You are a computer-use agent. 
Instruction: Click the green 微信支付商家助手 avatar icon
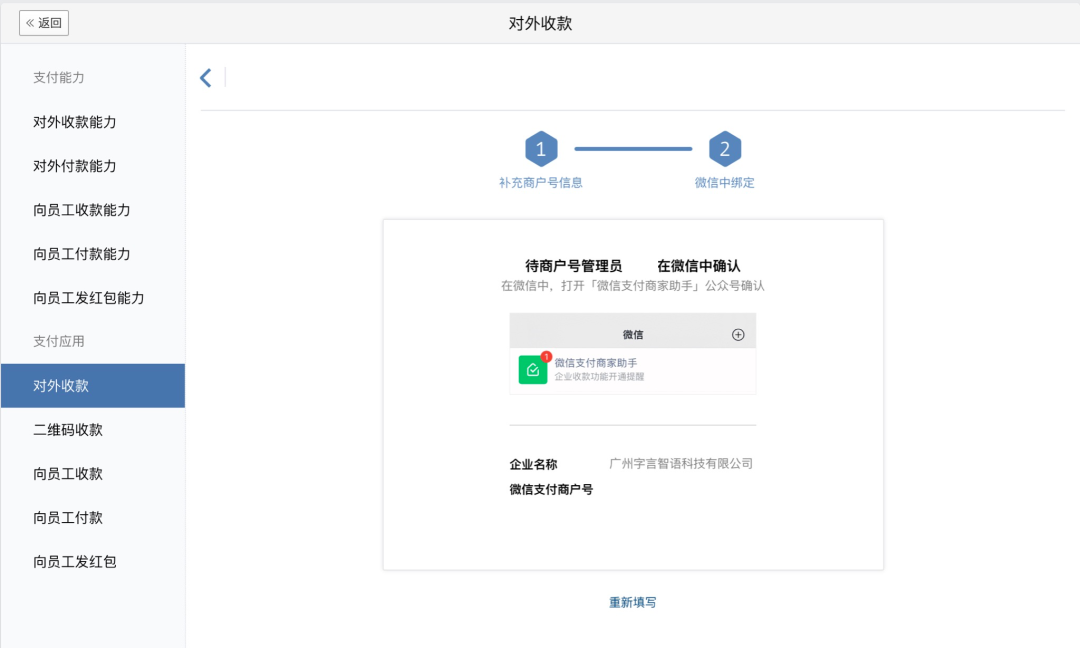pyautogui.click(x=533, y=369)
